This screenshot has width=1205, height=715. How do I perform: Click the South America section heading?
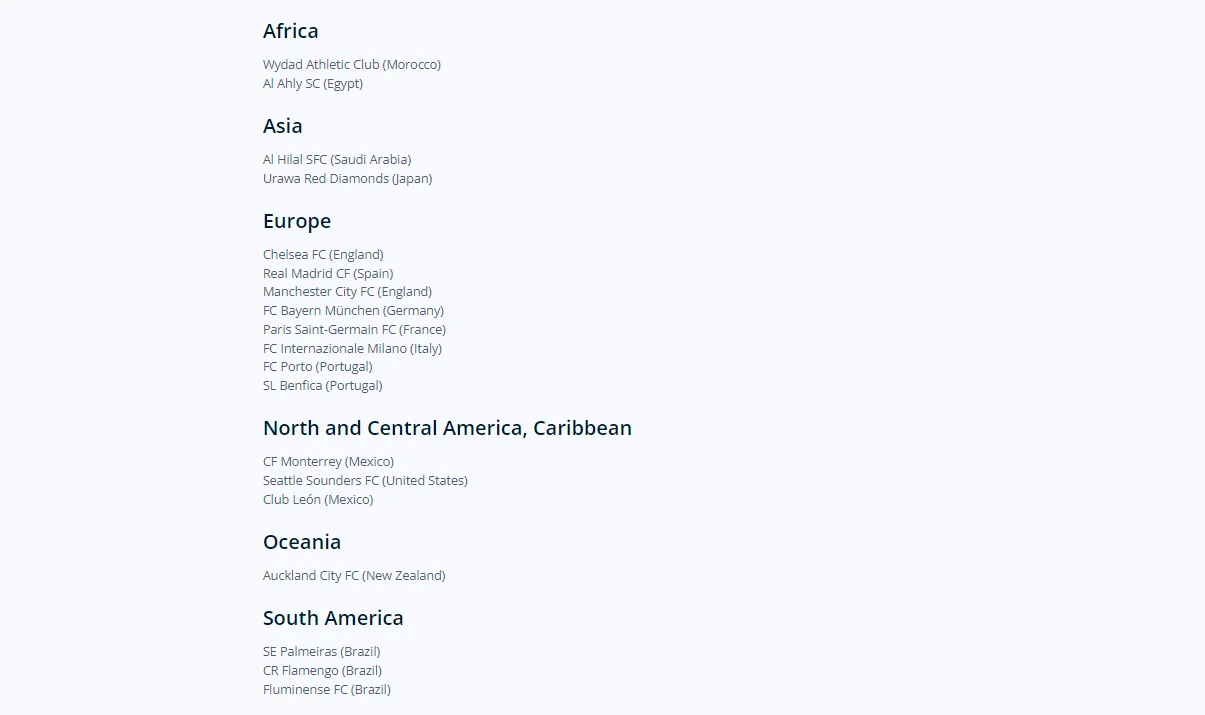point(333,618)
